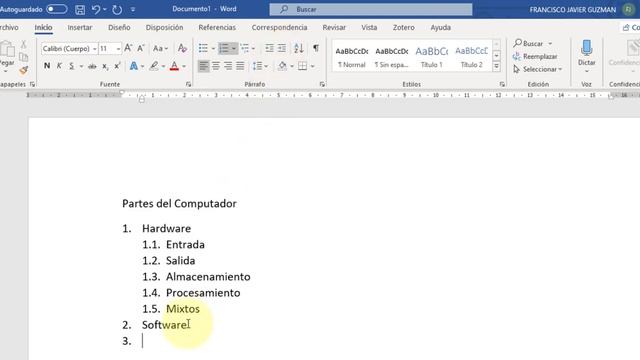Open the change case Aa dropdown
Screen dimensions: 640x360
tap(160, 48)
